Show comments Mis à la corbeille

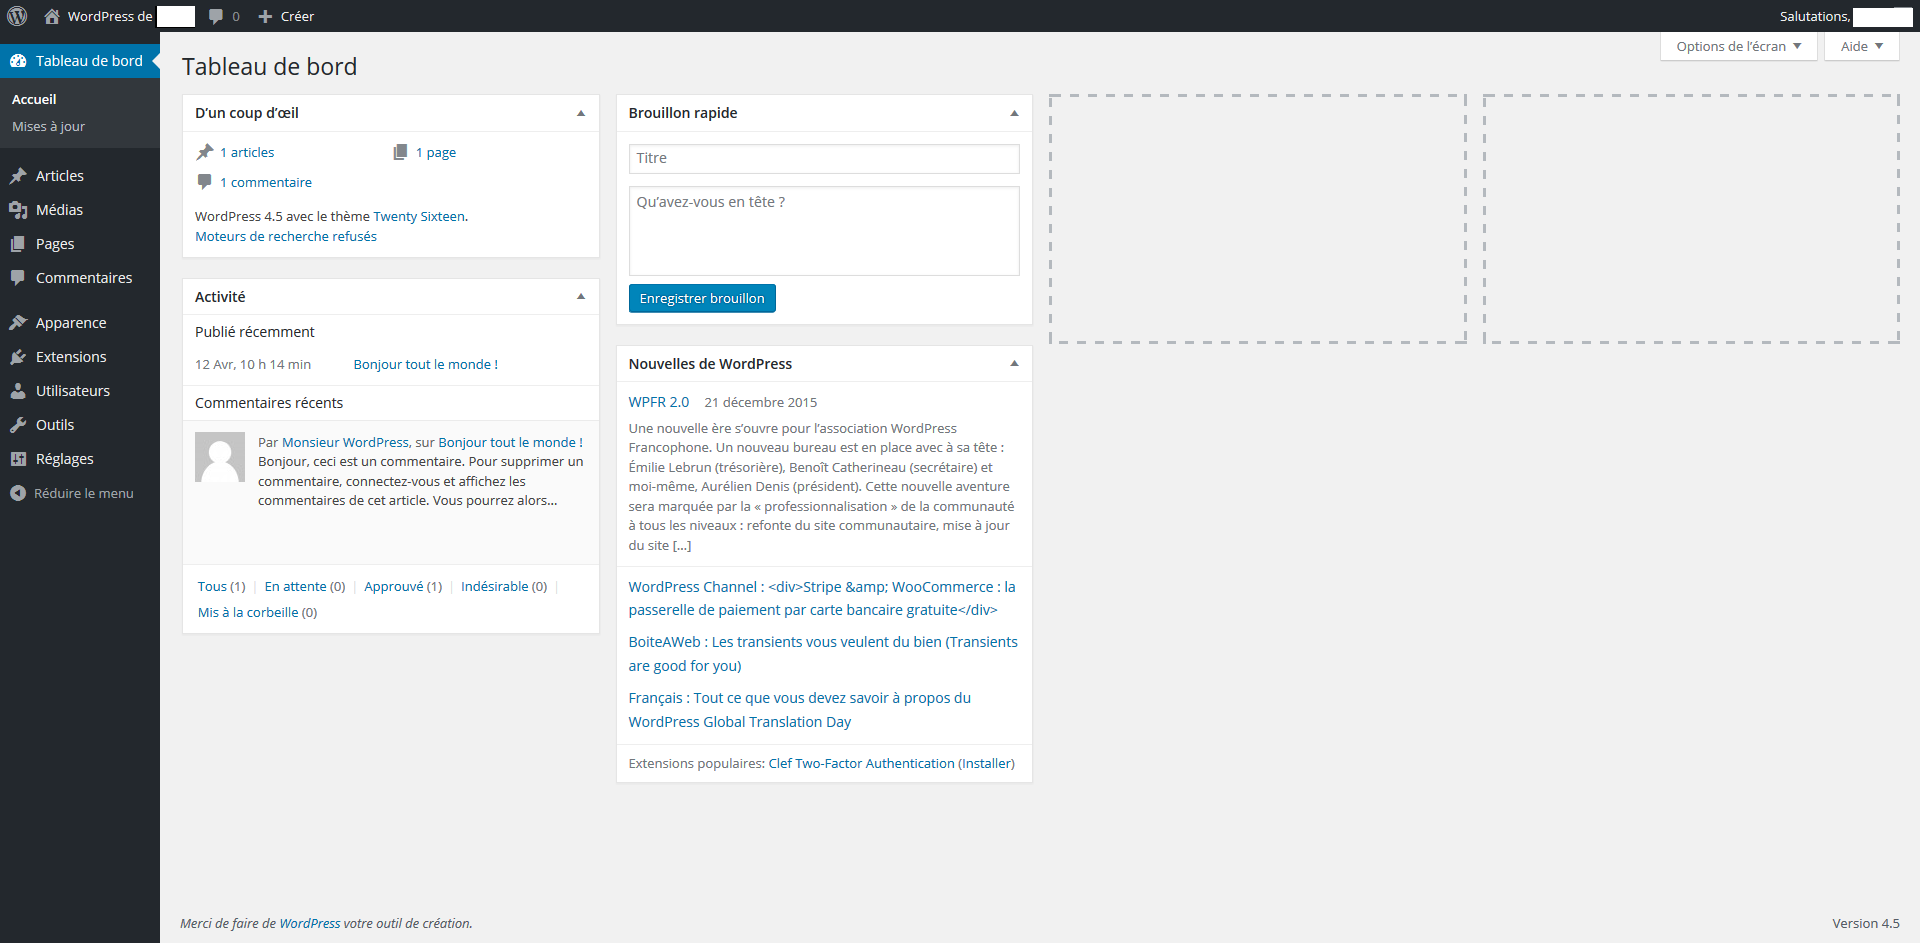coord(248,612)
